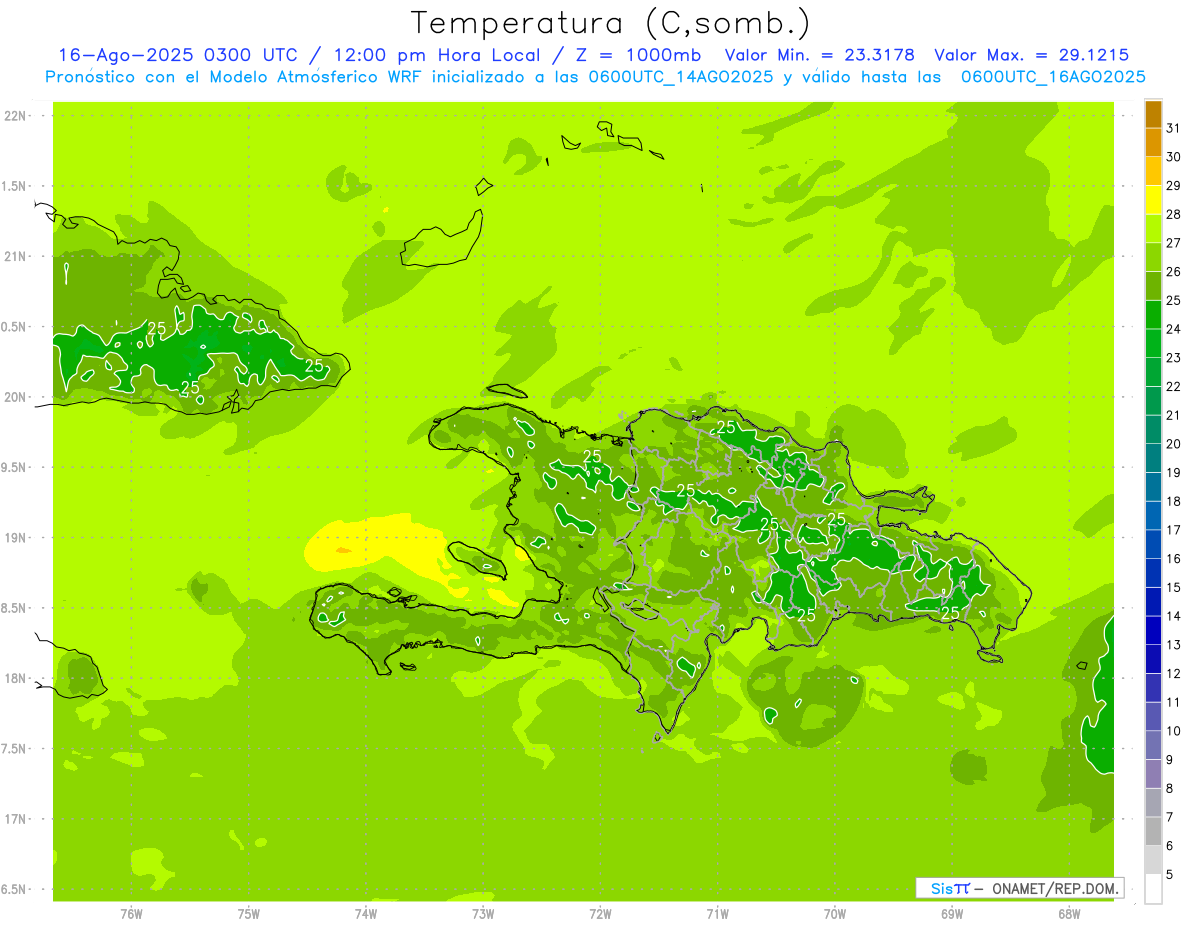1200x927 pixels.
Task: Pick the blue legend swatch between 16 and 17
Action: pyautogui.click(x=1153, y=544)
